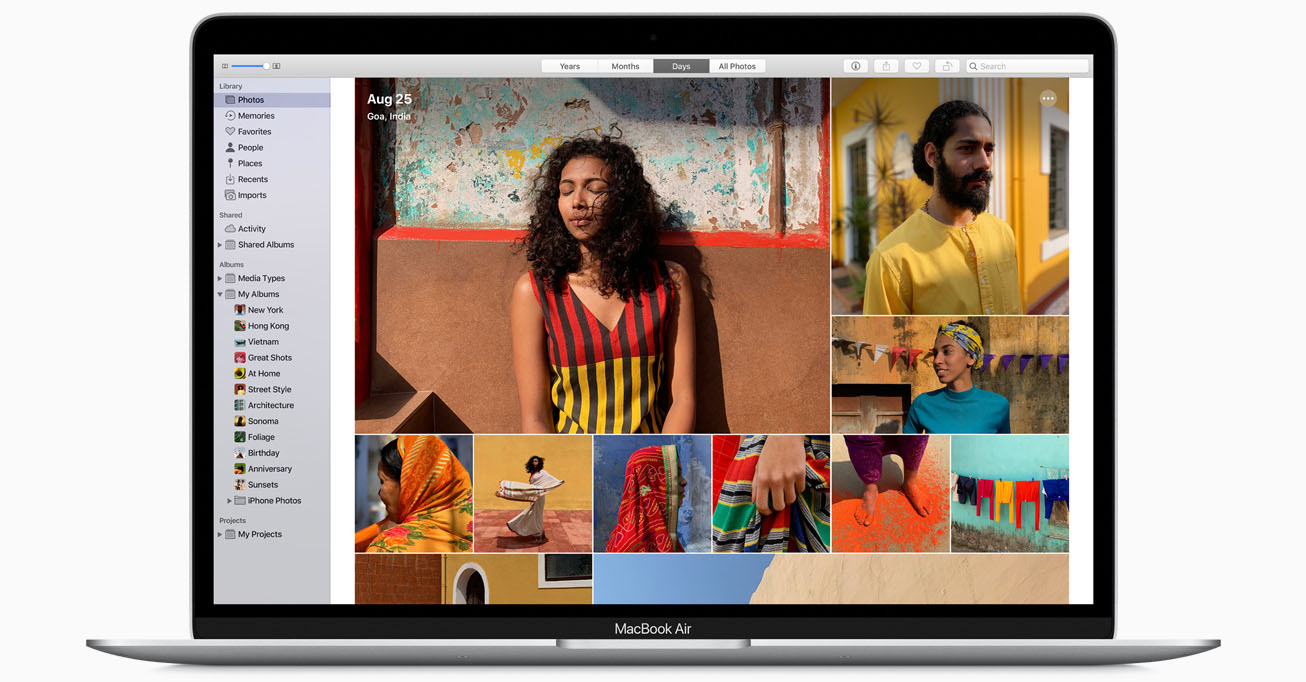The height and width of the screenshot is (682, 1306).
Task: Expand the Media Types disclosure triangle
Action: click(x=220, y=279)
